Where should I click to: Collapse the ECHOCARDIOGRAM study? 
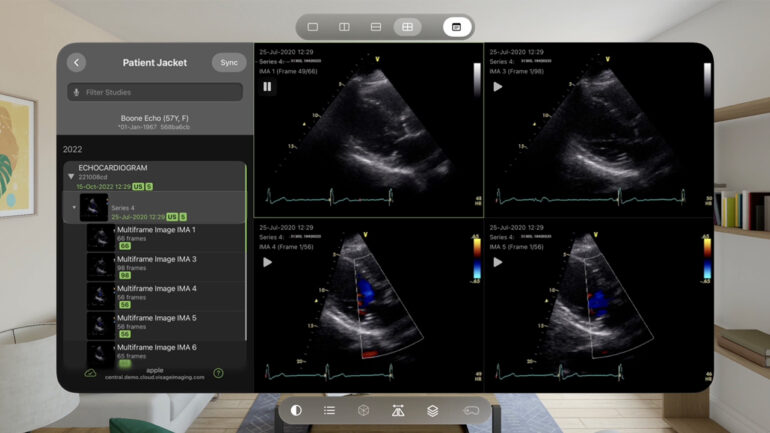point(70,177)
